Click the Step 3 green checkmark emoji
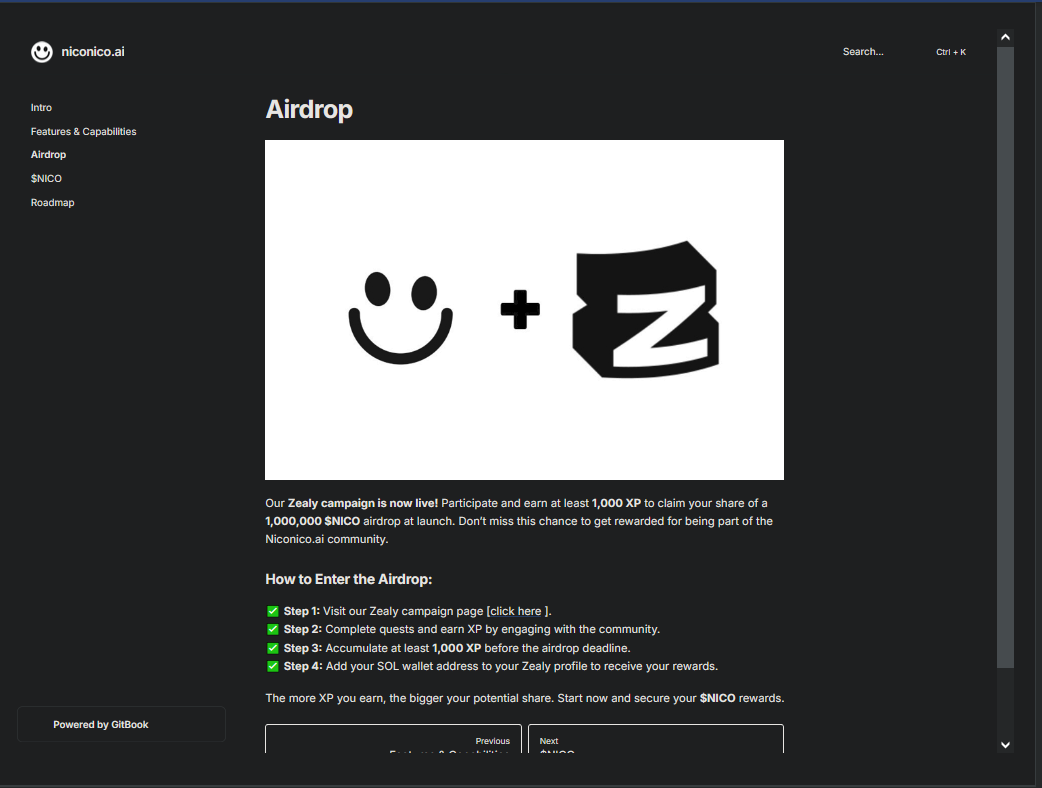The width and height of the screenshot is (1042, 788). 272,648
